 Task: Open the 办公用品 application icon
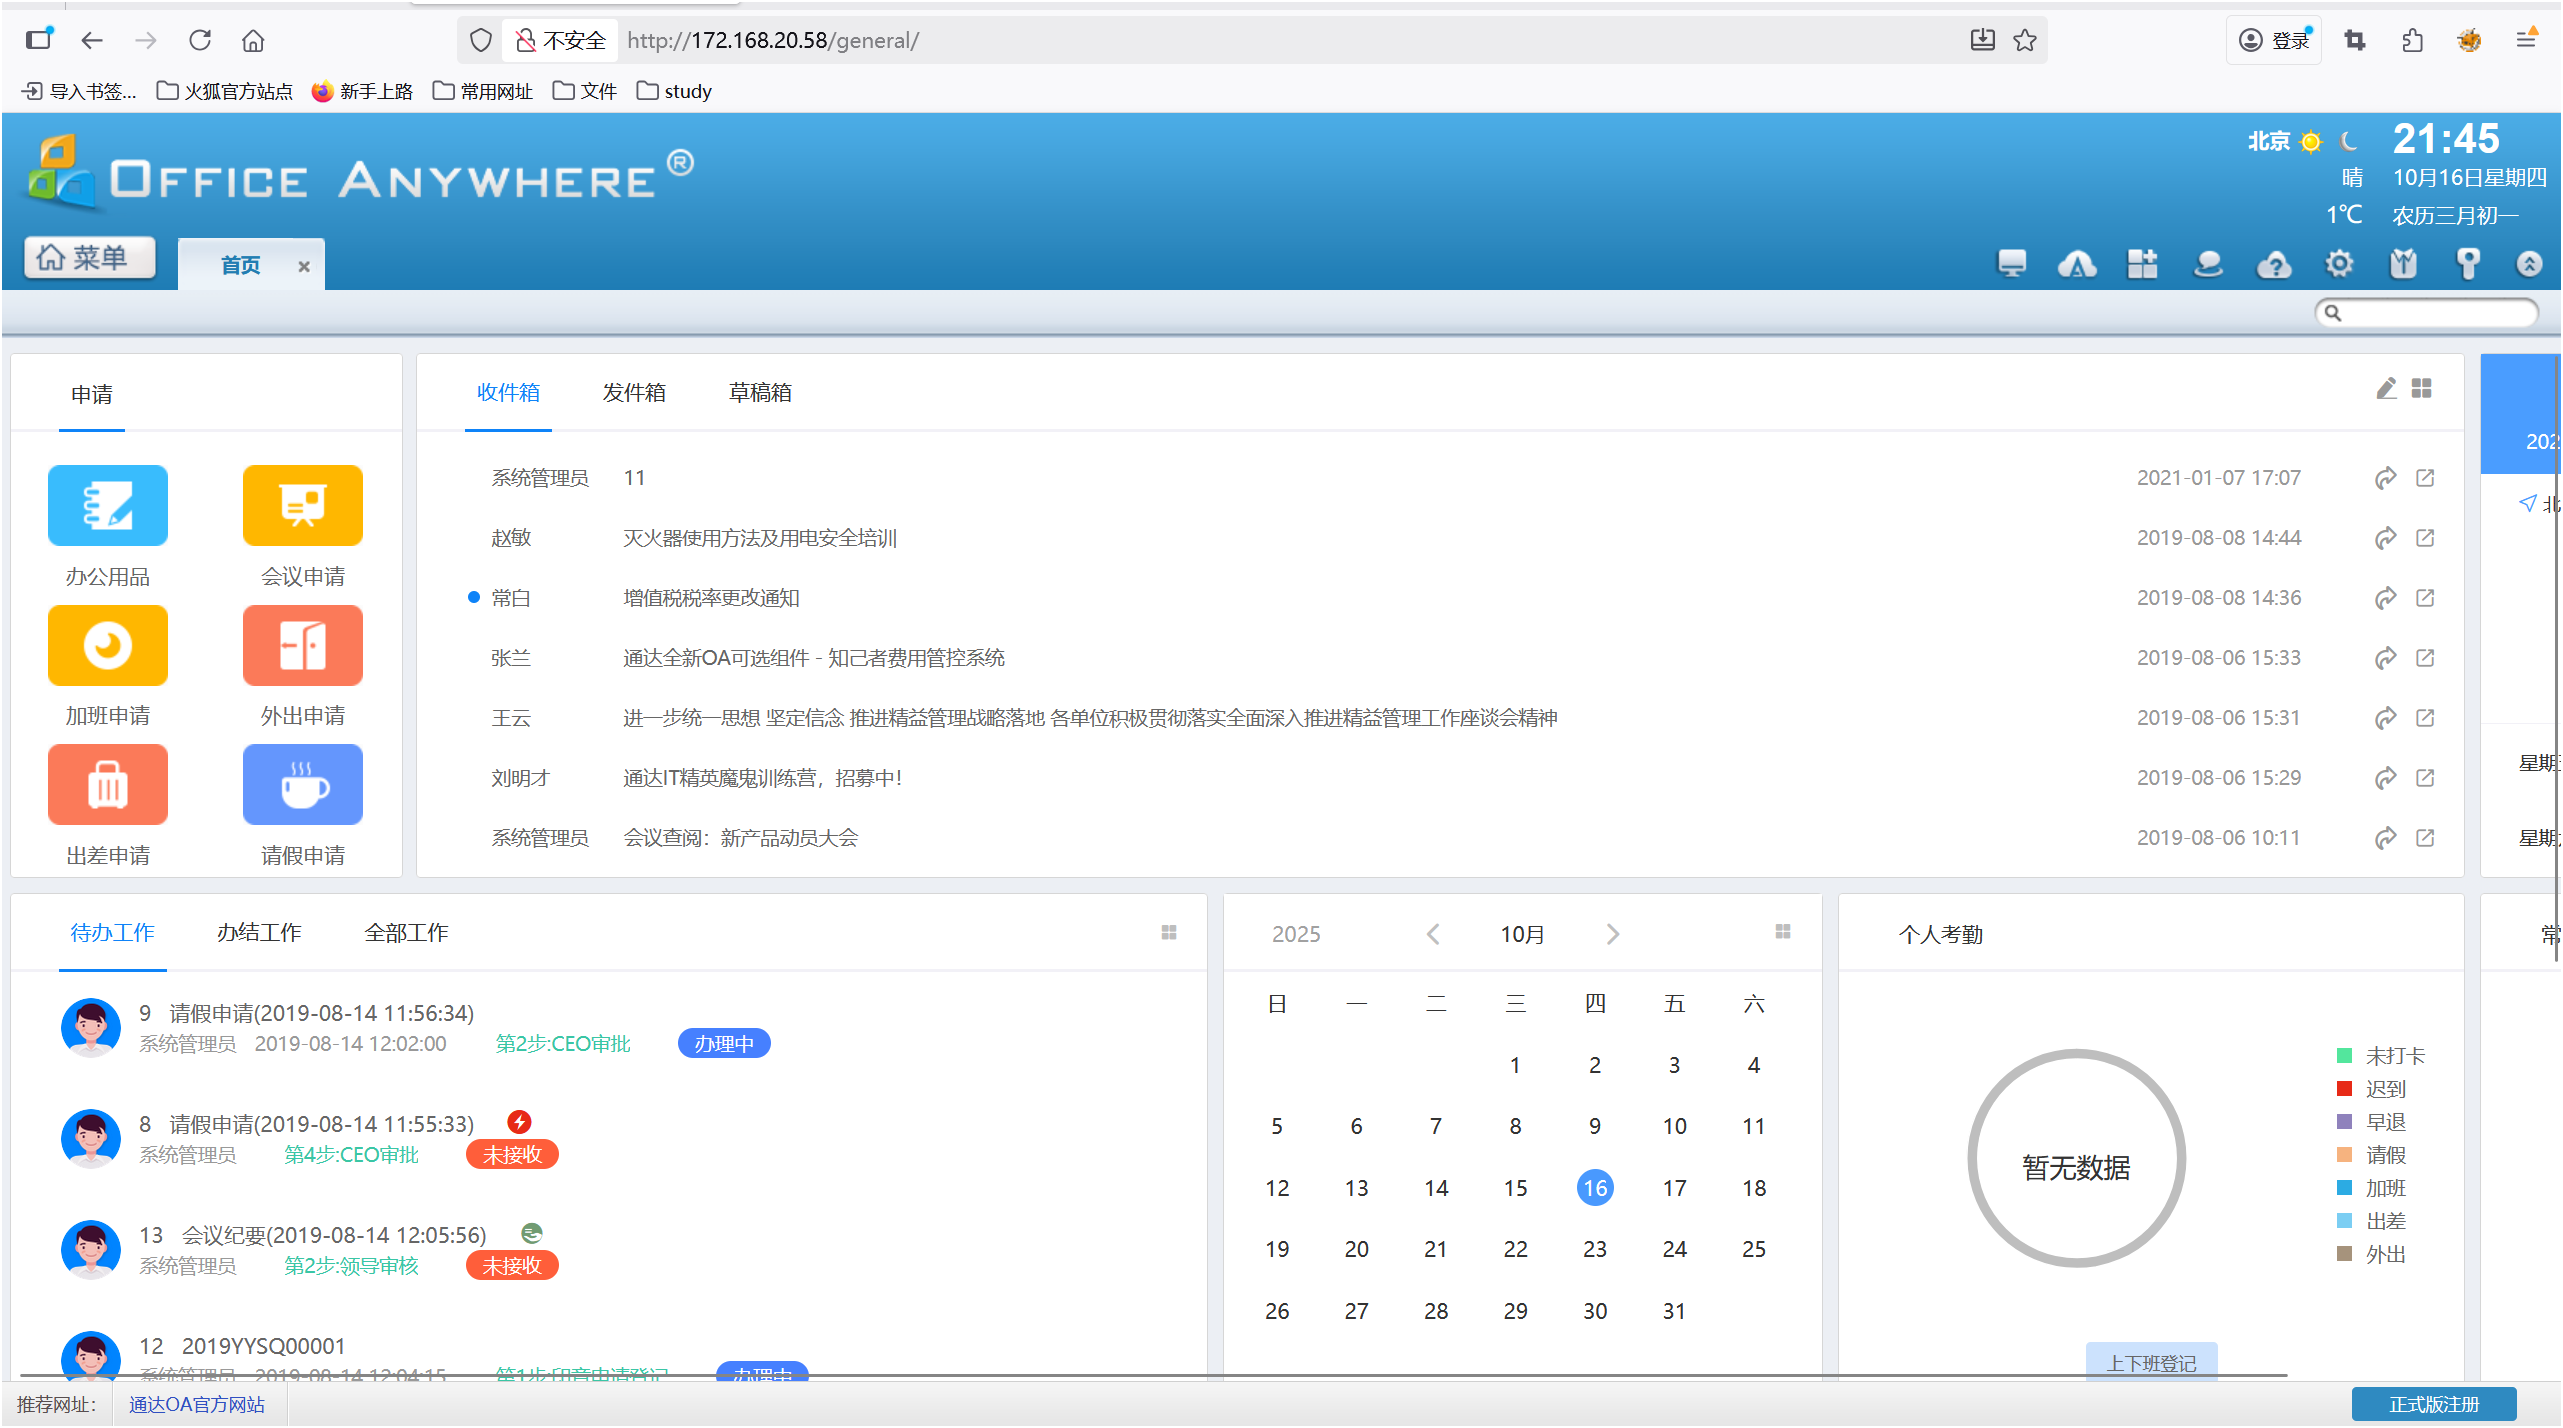pyautogui.click(x=107, y=506)
